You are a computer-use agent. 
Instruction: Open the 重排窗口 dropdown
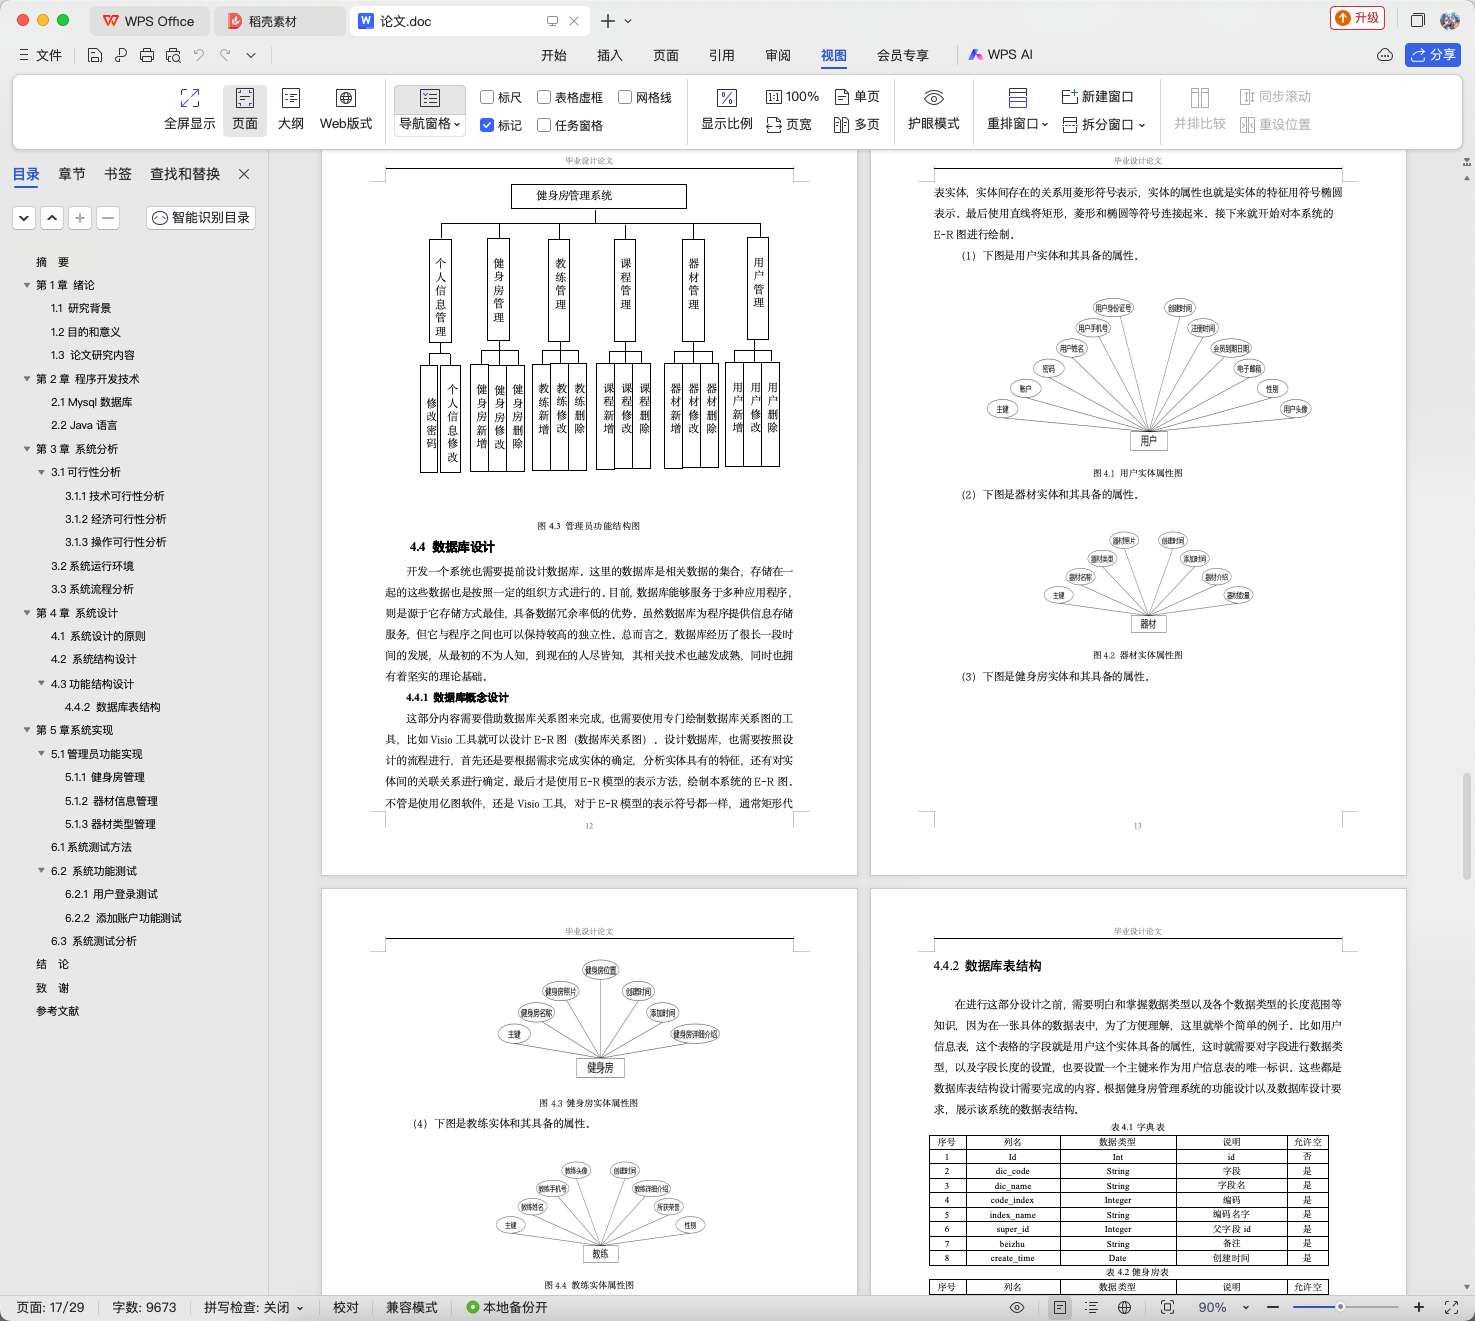[x=1018, y=124]
